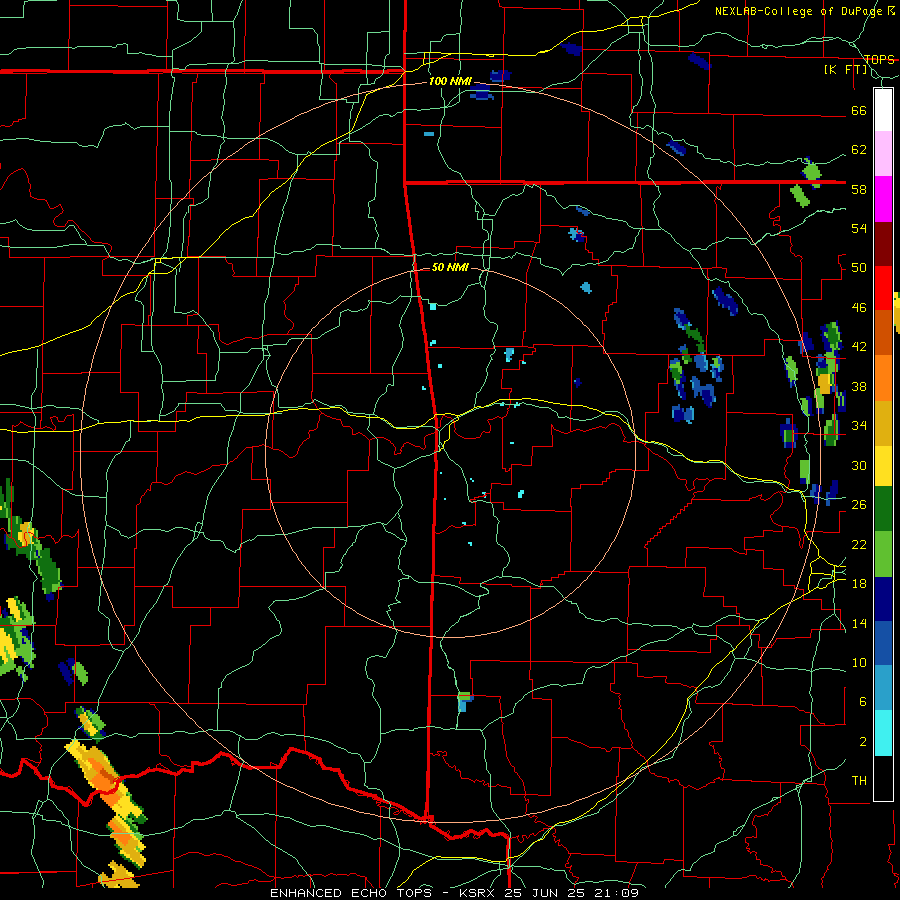
Task: Select the magenta legend swatch
Action: pos(883,199)
